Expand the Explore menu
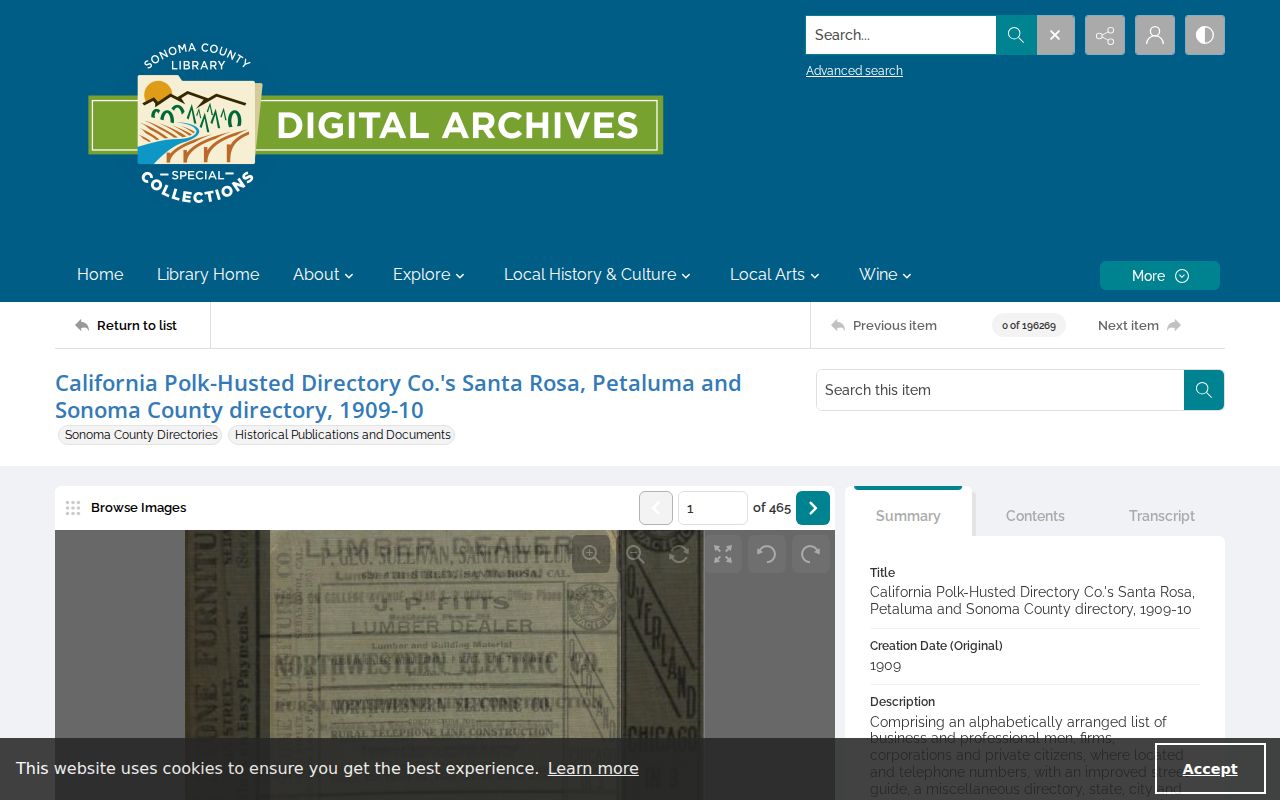1280x800 pixels. click(429, 275)
